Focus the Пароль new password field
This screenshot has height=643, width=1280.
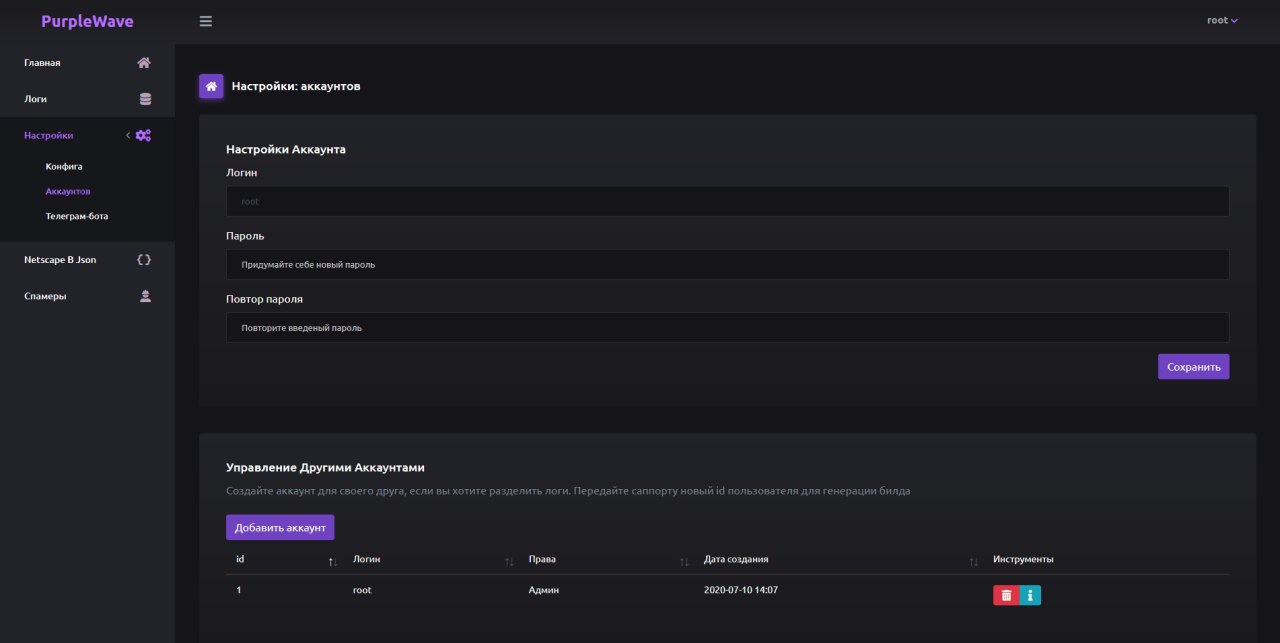[x=727, y=265]
